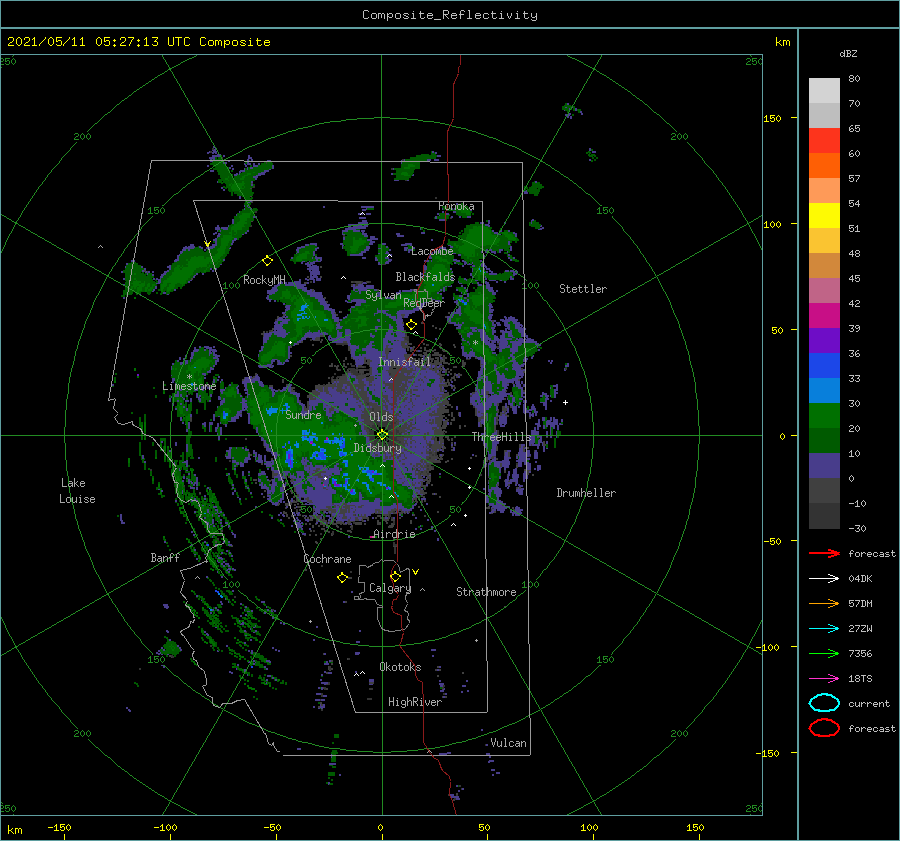This screenshot has width=900, height=841.
Task: Click the yellow radar-center diamond below Olds
Action: (382, 435)
